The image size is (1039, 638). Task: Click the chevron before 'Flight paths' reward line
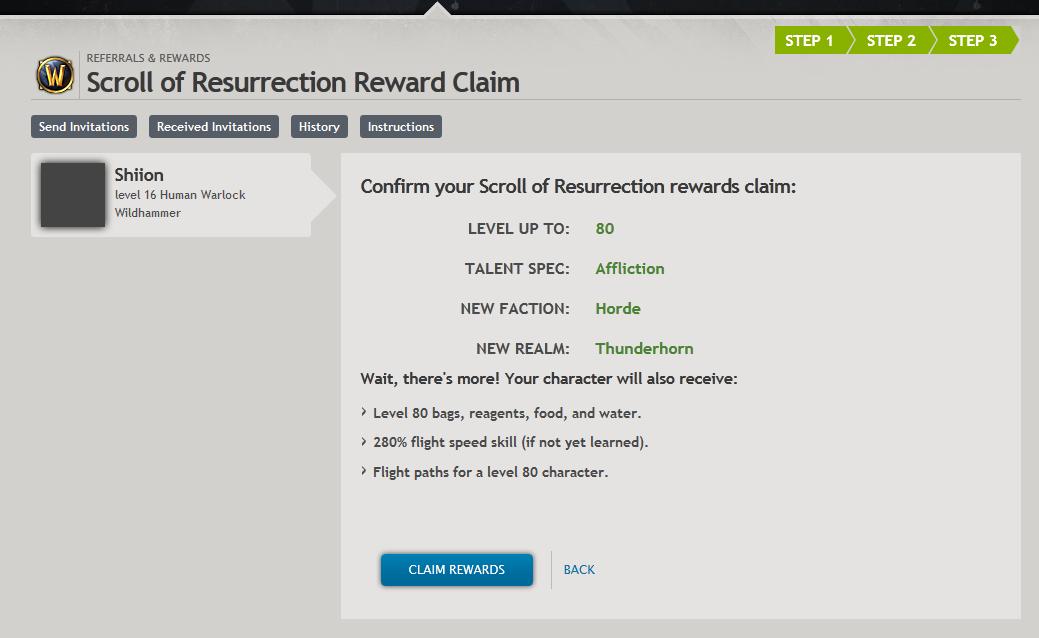(x=363, y=471)
